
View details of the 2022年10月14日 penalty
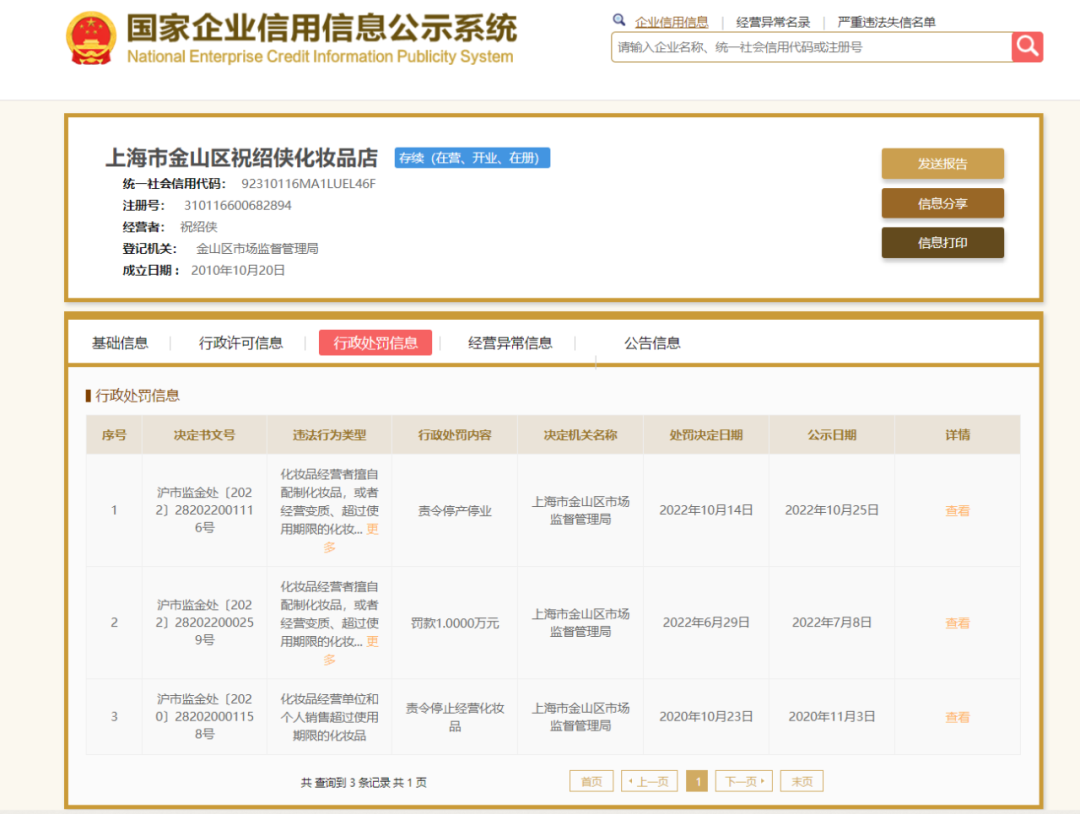click(x=957, y=511)
